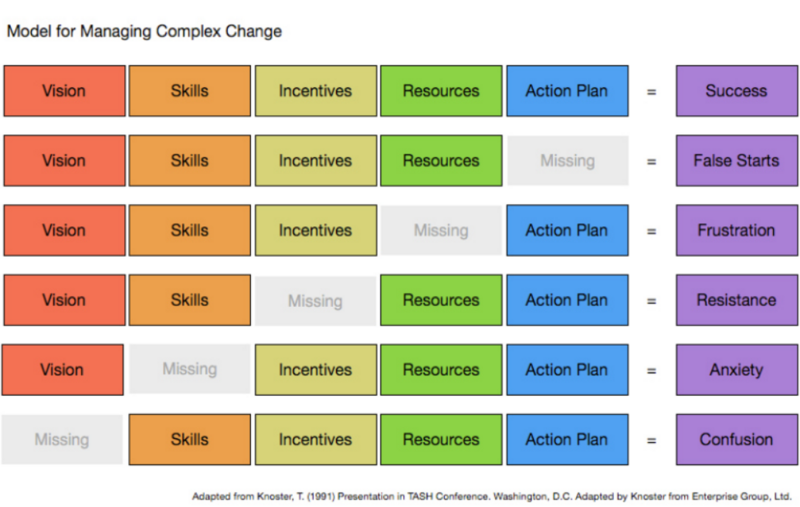The image size is (800, 507).
Task: Select the Incentives box in the Anxiety row
Action: pos(316,370)
